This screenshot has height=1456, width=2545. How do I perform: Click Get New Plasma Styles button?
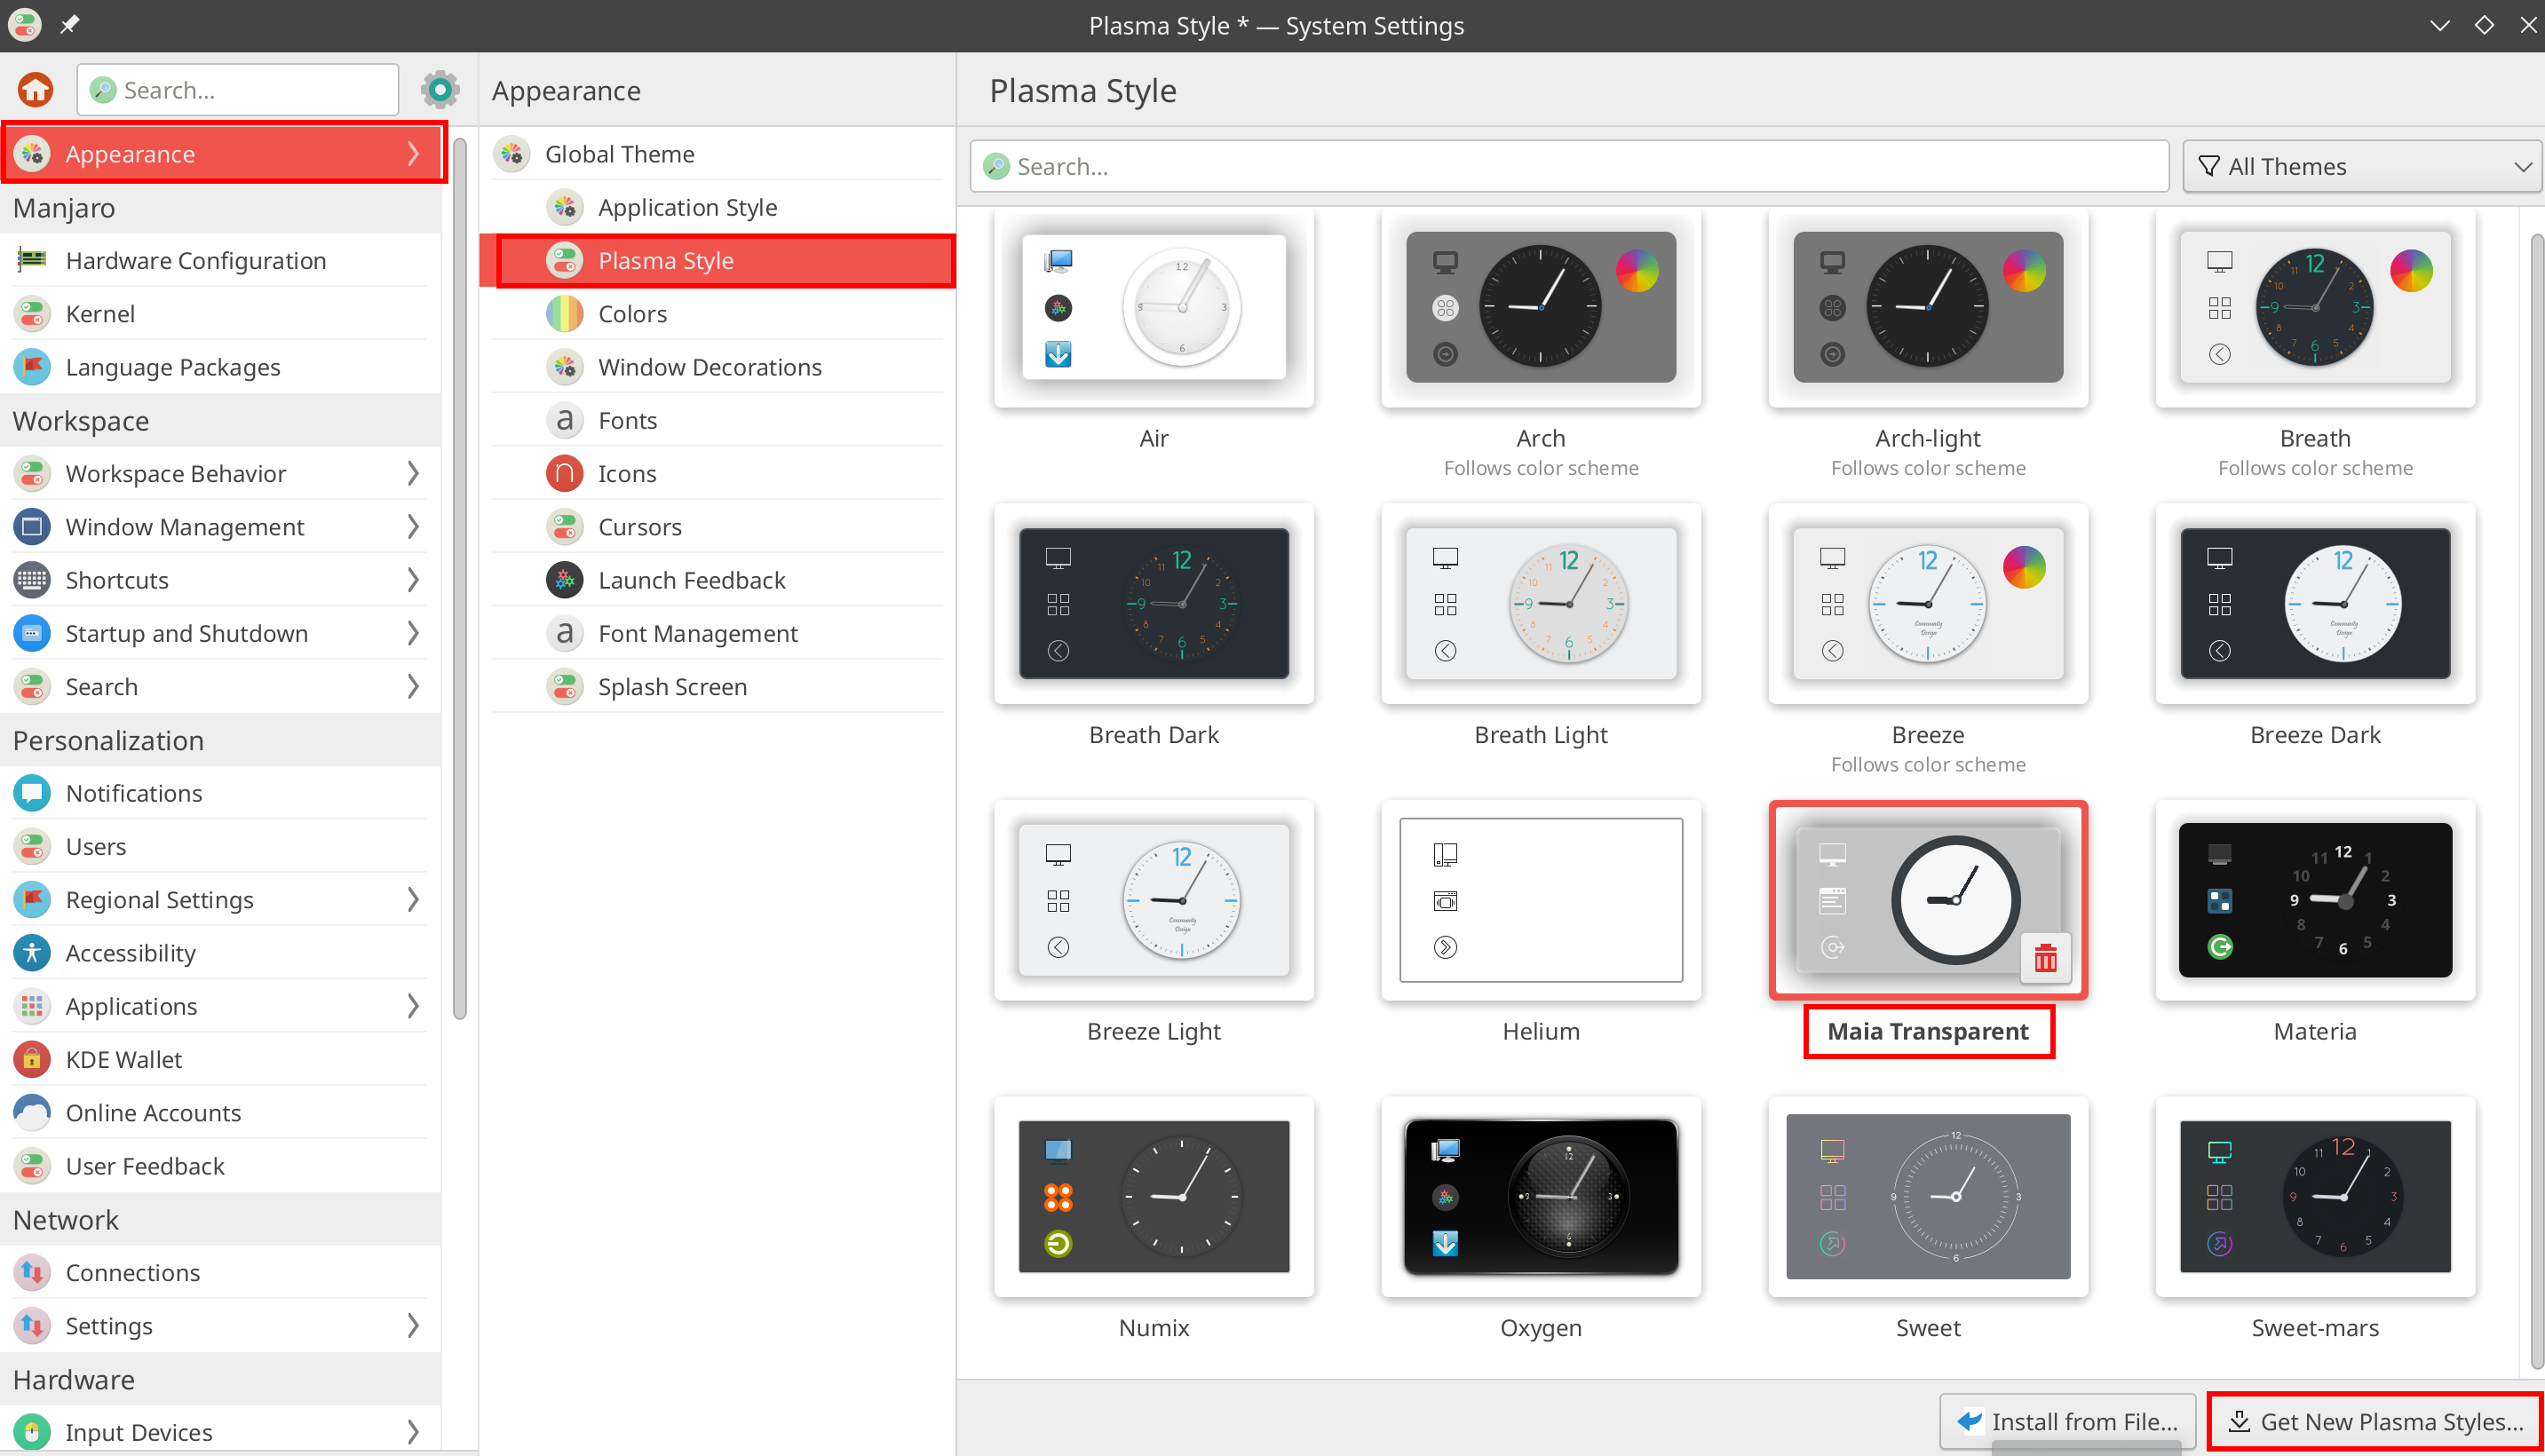pos(2375,1421)
